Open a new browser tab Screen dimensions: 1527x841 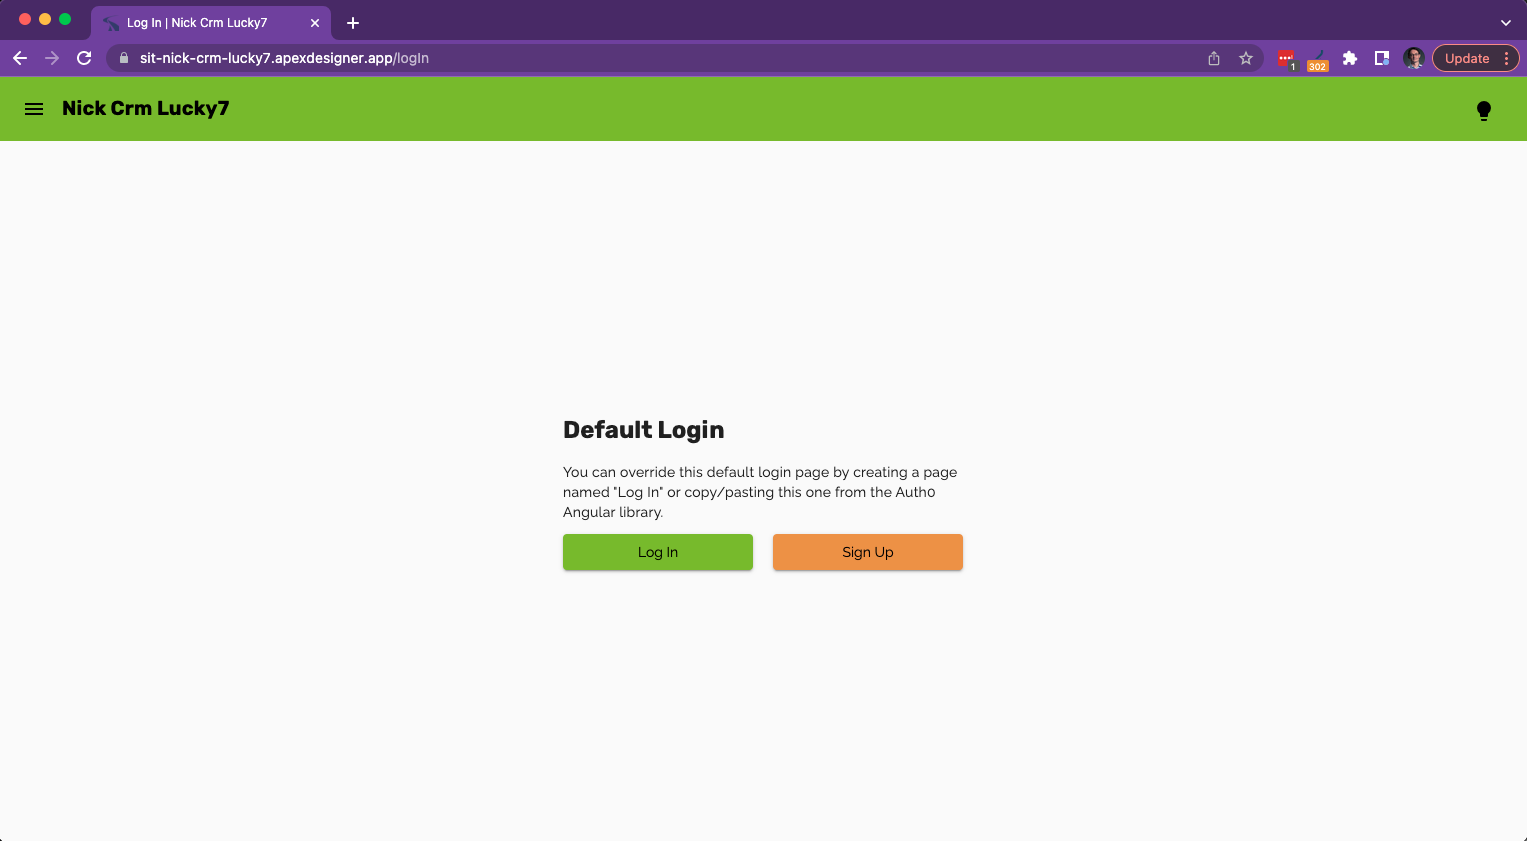coord(353,23)
